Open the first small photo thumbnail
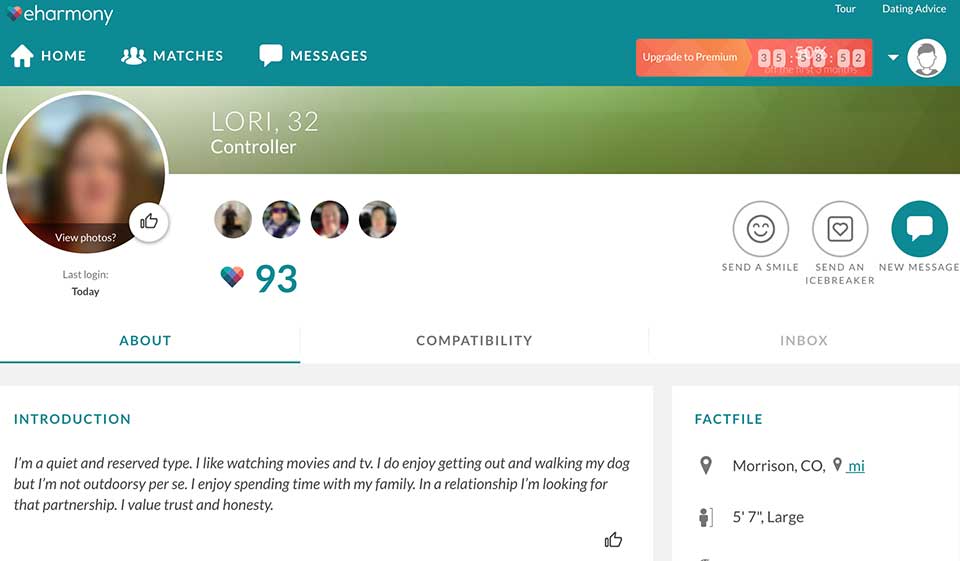The image size is (960, 561). [233, 220]
